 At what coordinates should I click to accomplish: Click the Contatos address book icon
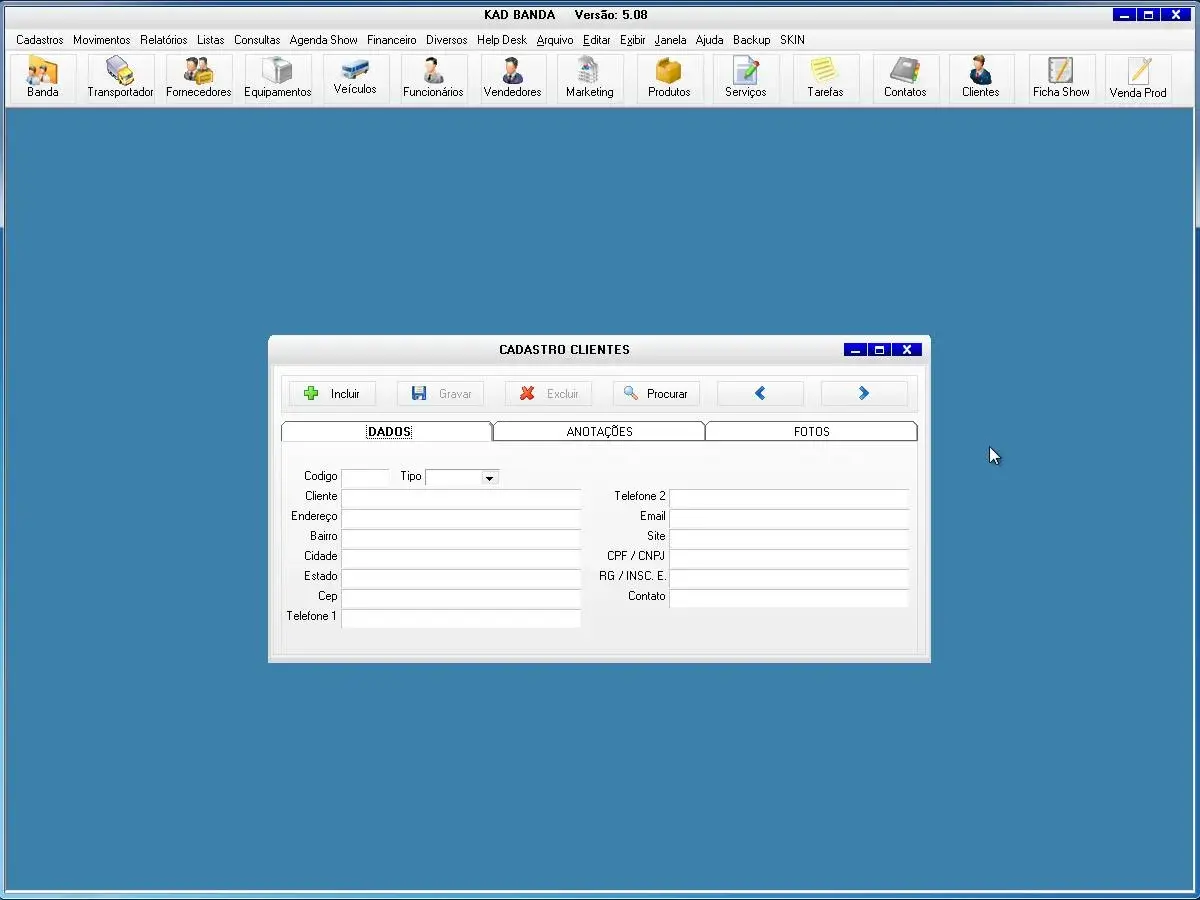click(x=905, y=78)
